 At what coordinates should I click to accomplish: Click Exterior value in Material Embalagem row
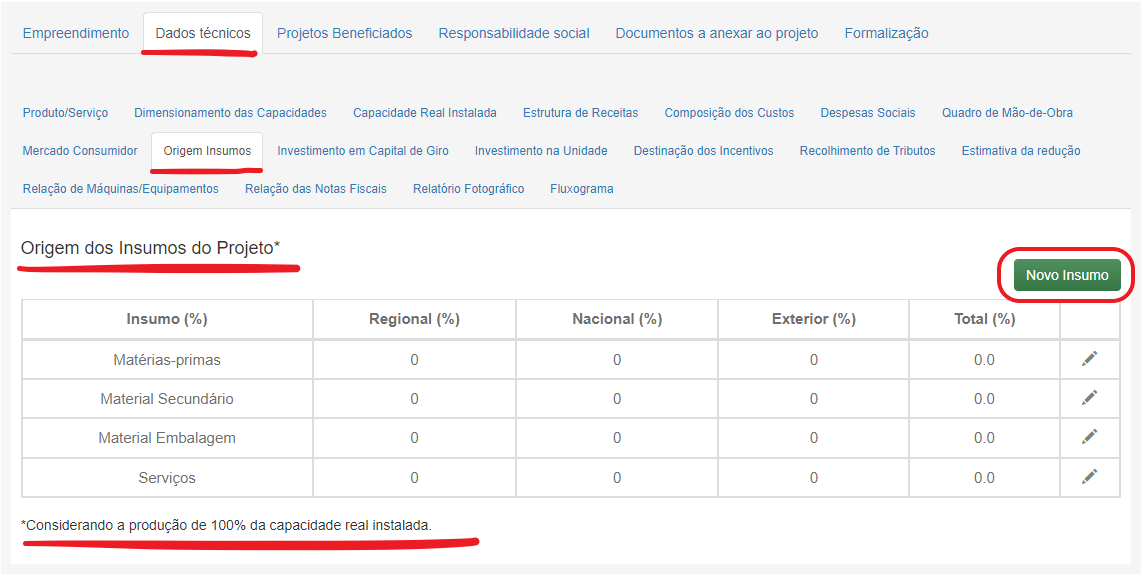pyautogui.click(x=814, y=438)
